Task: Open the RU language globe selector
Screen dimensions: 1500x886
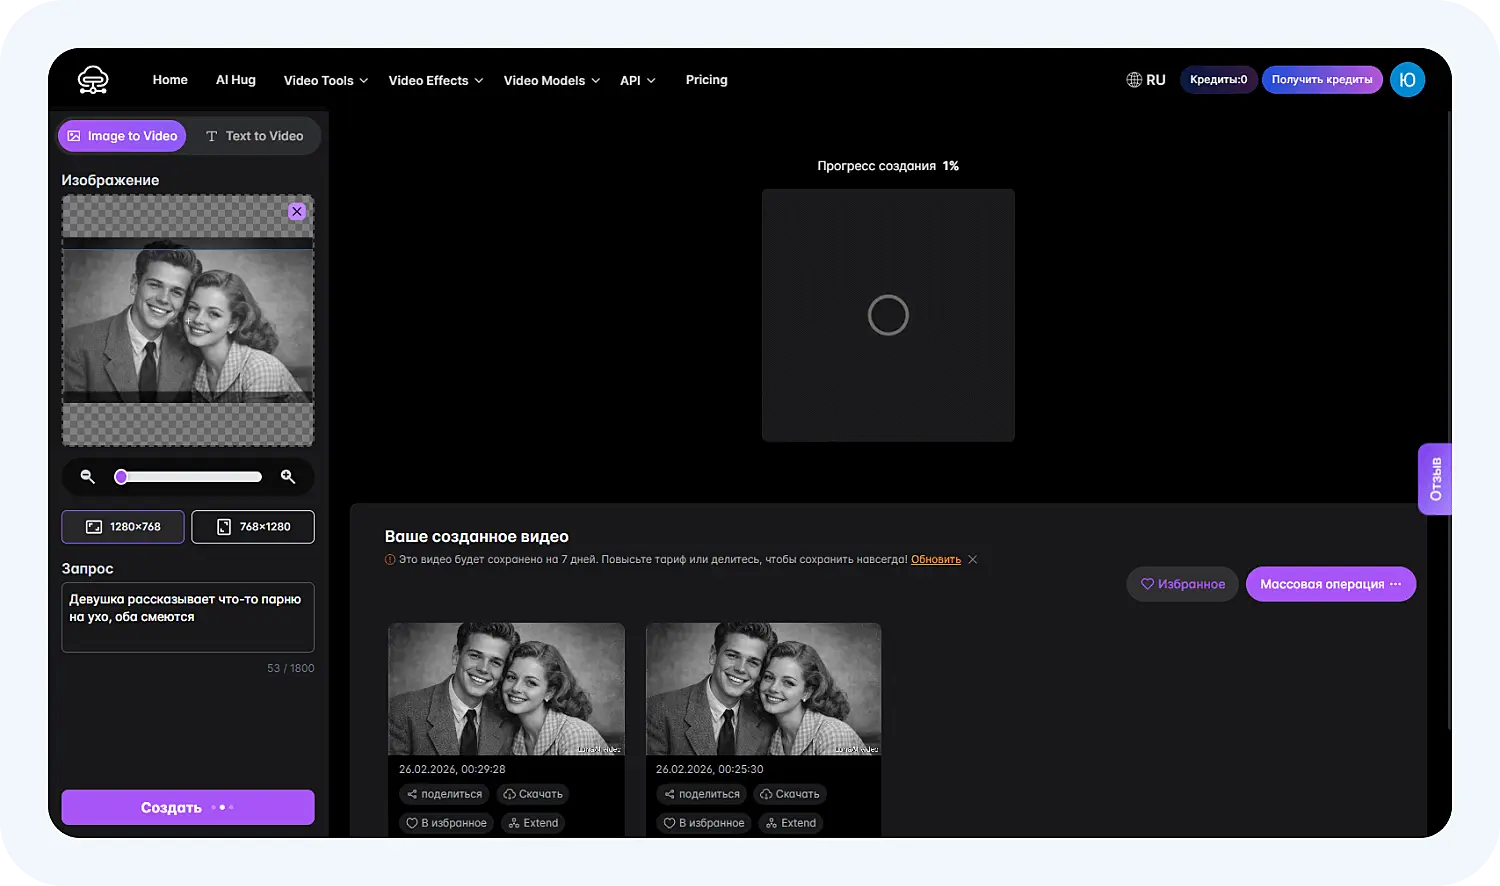Action: click(1145, 79)
